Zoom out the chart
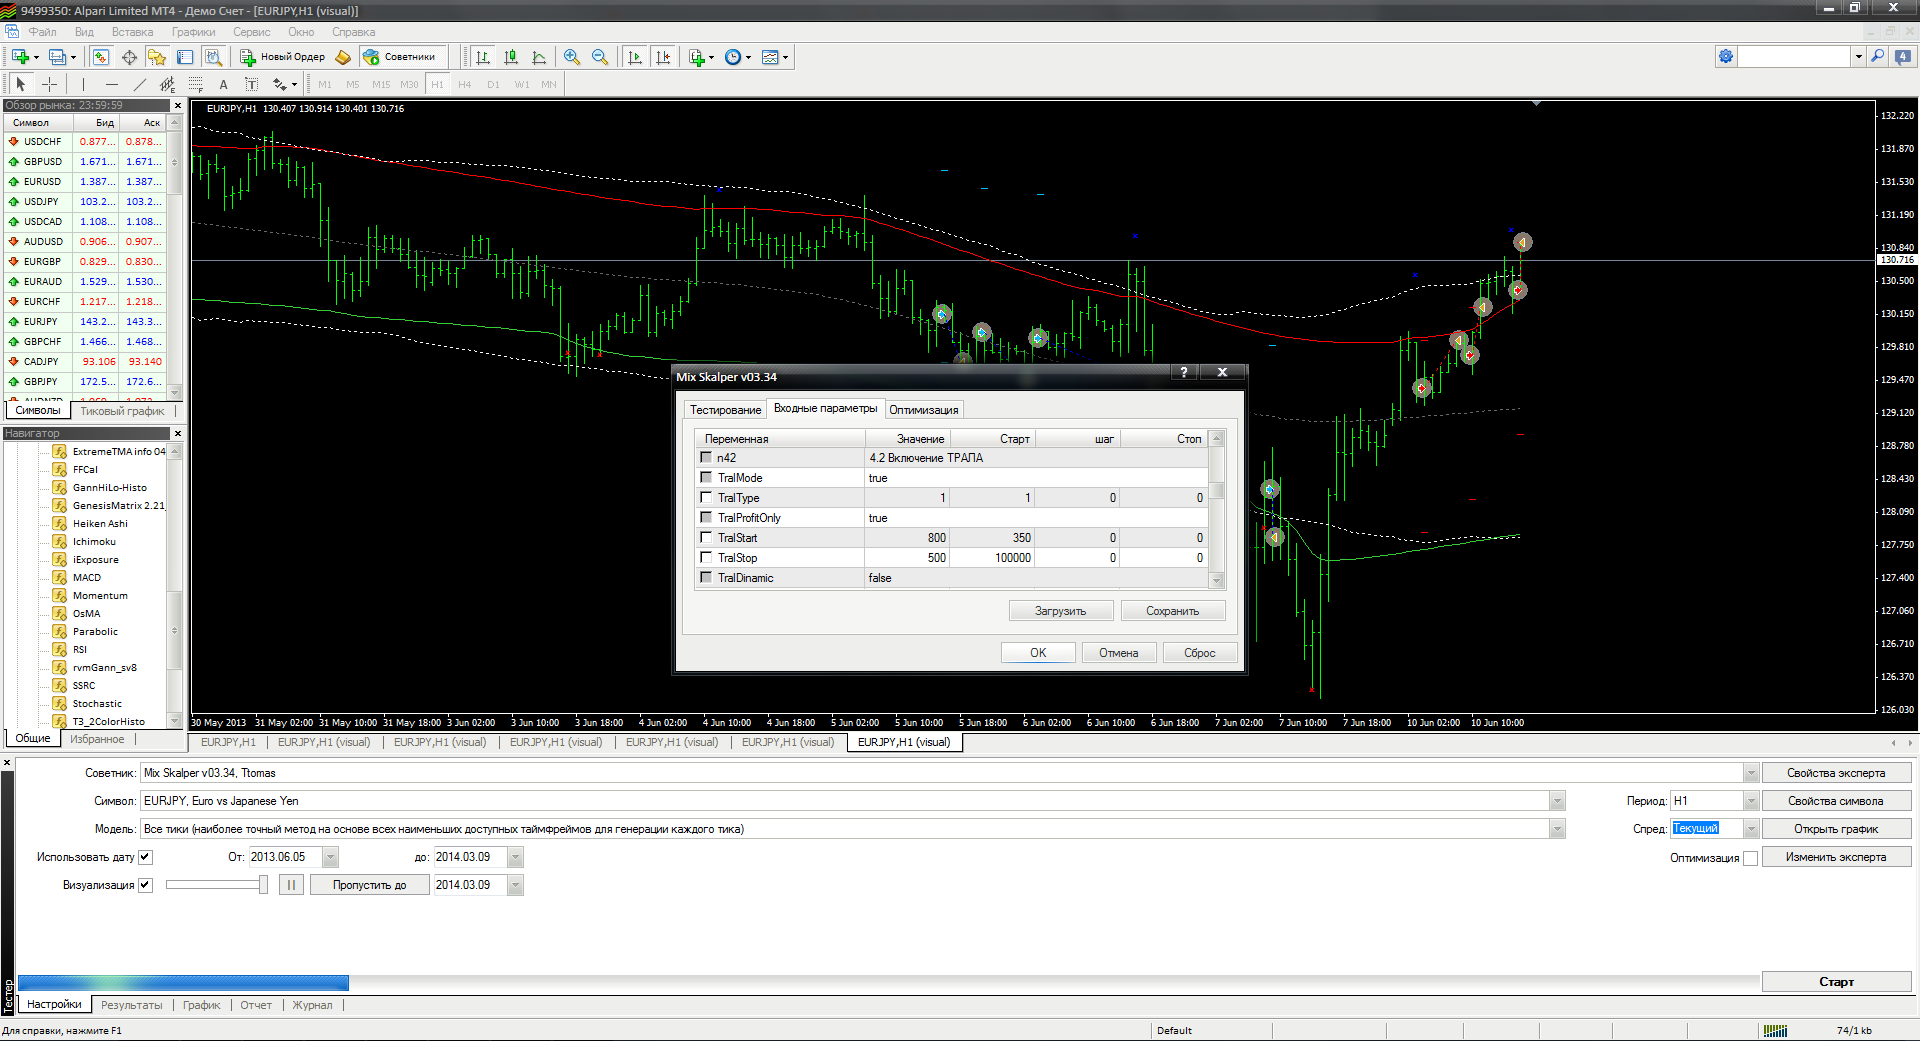Image resolution: width=1920 pixels, height=1041 pixels. pos(600,57)
